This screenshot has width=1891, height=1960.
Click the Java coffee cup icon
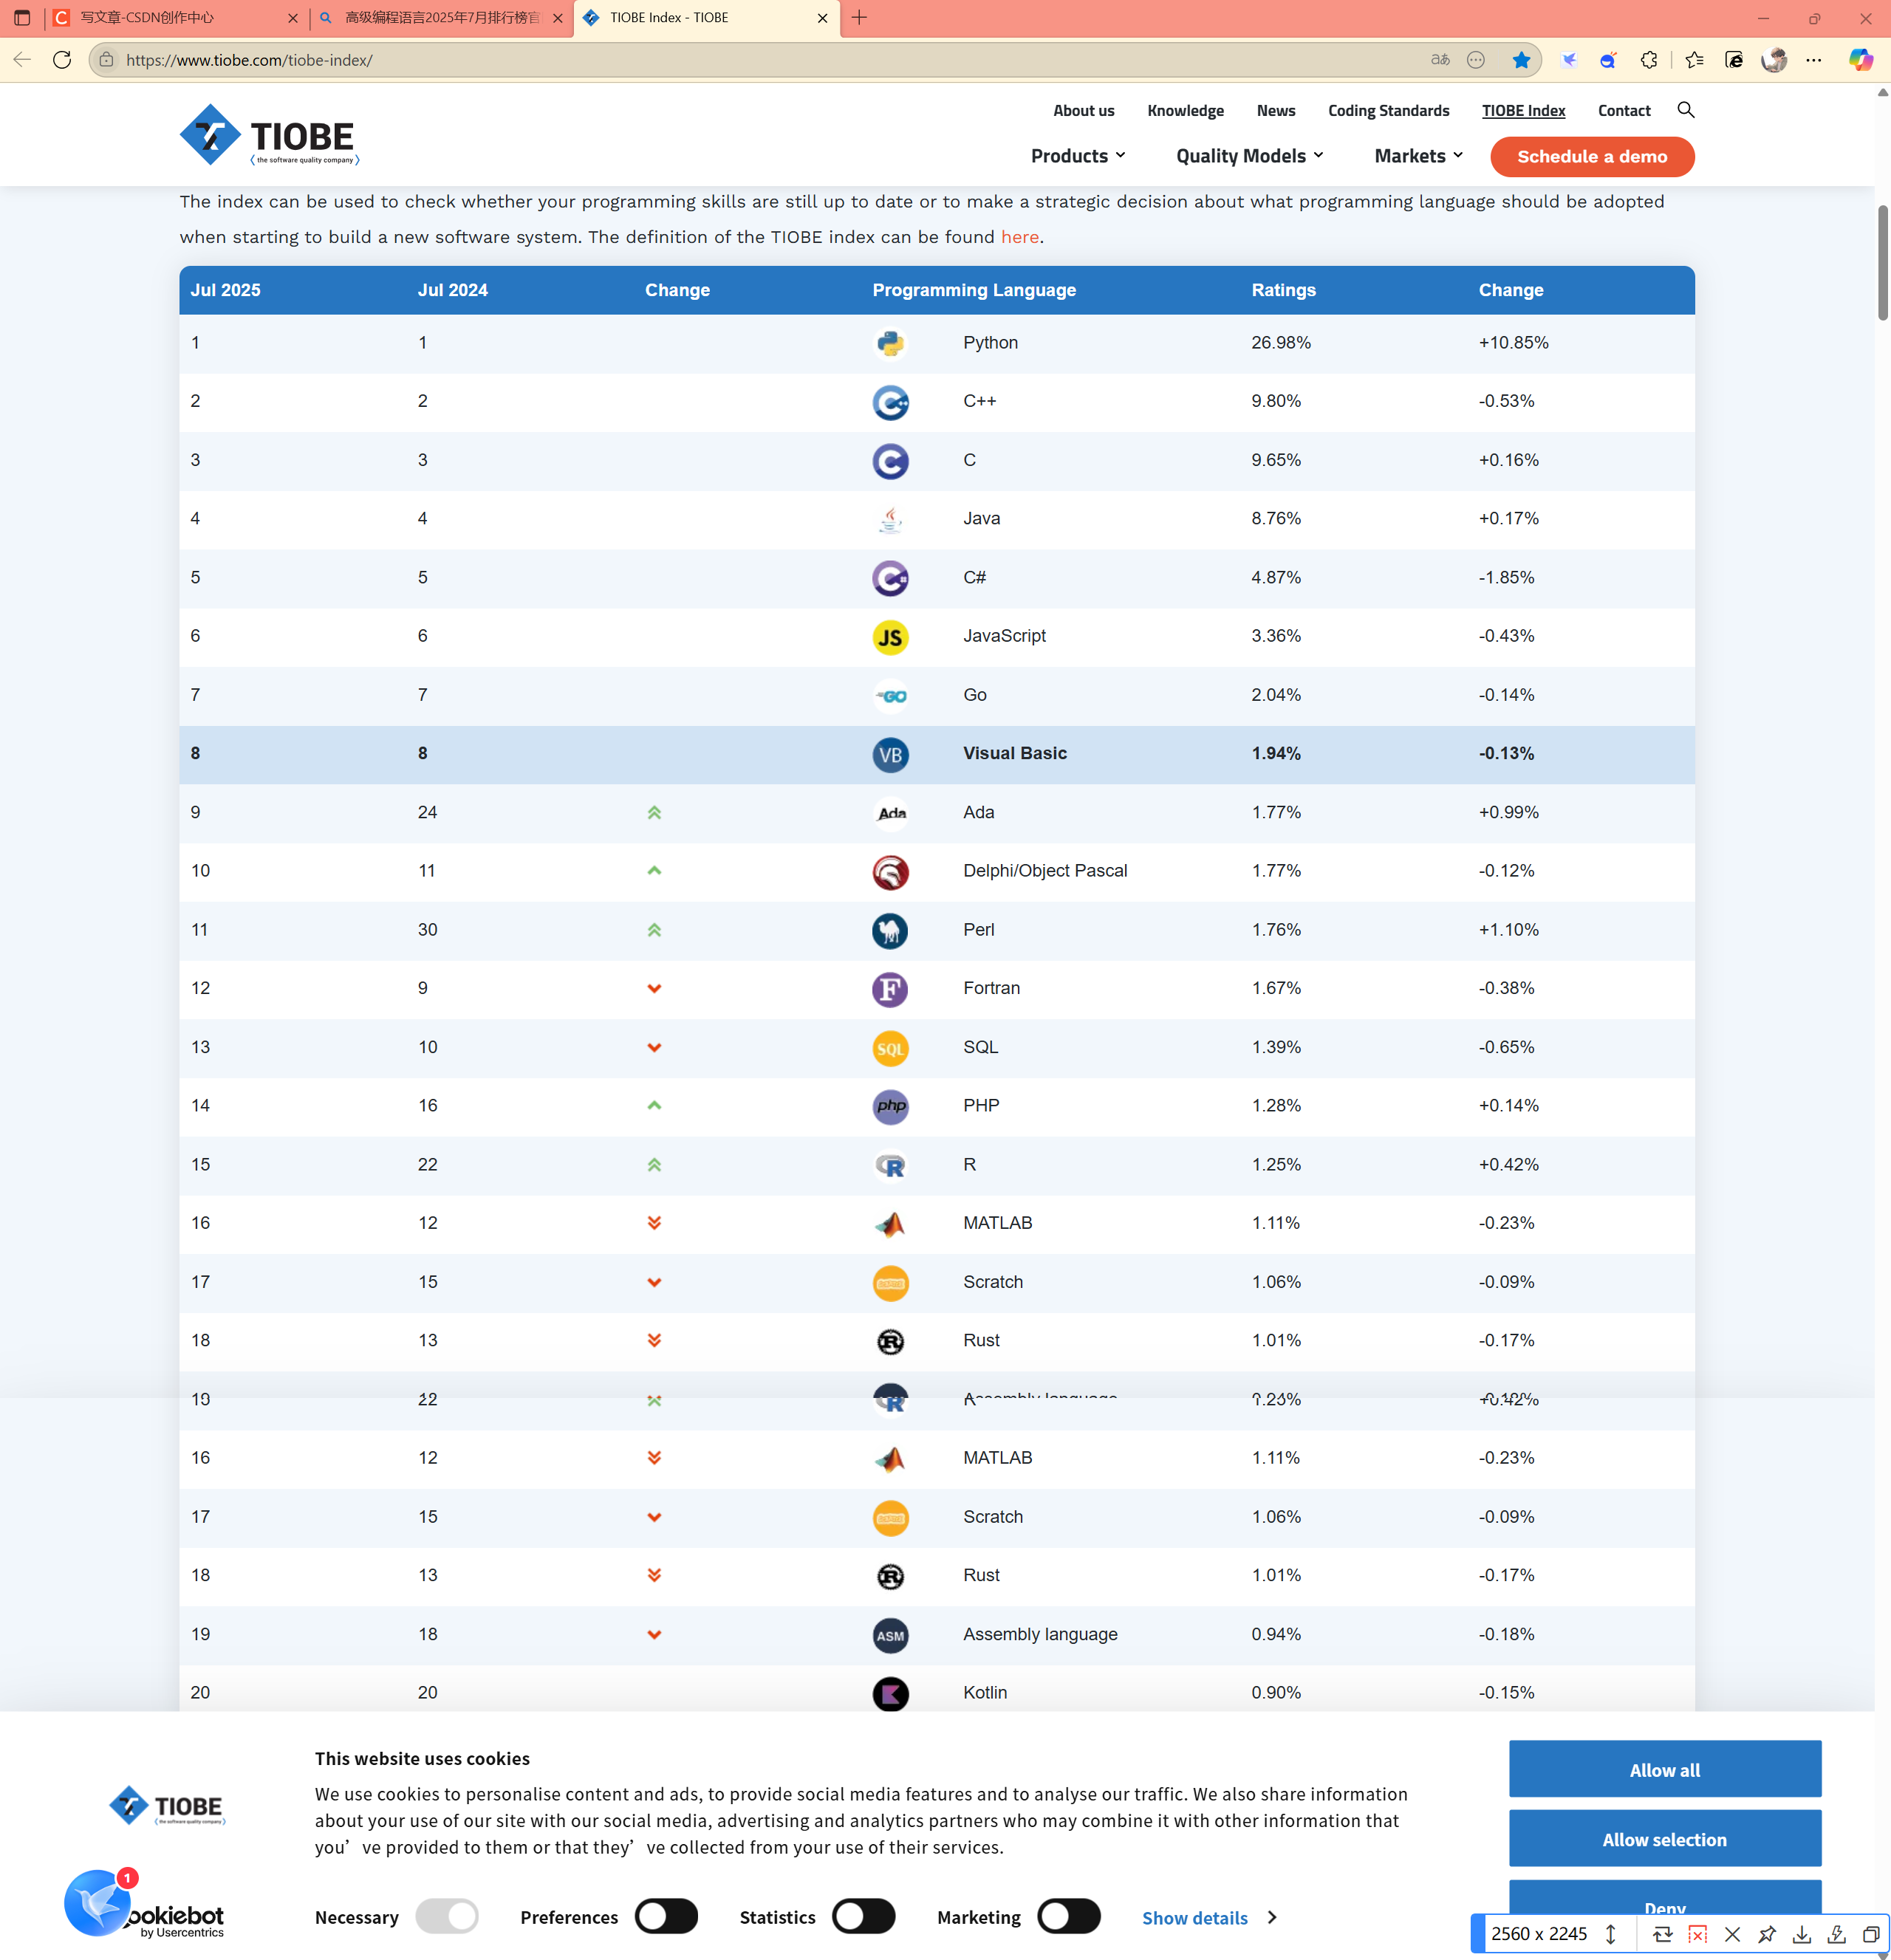[x=890, y=520]
